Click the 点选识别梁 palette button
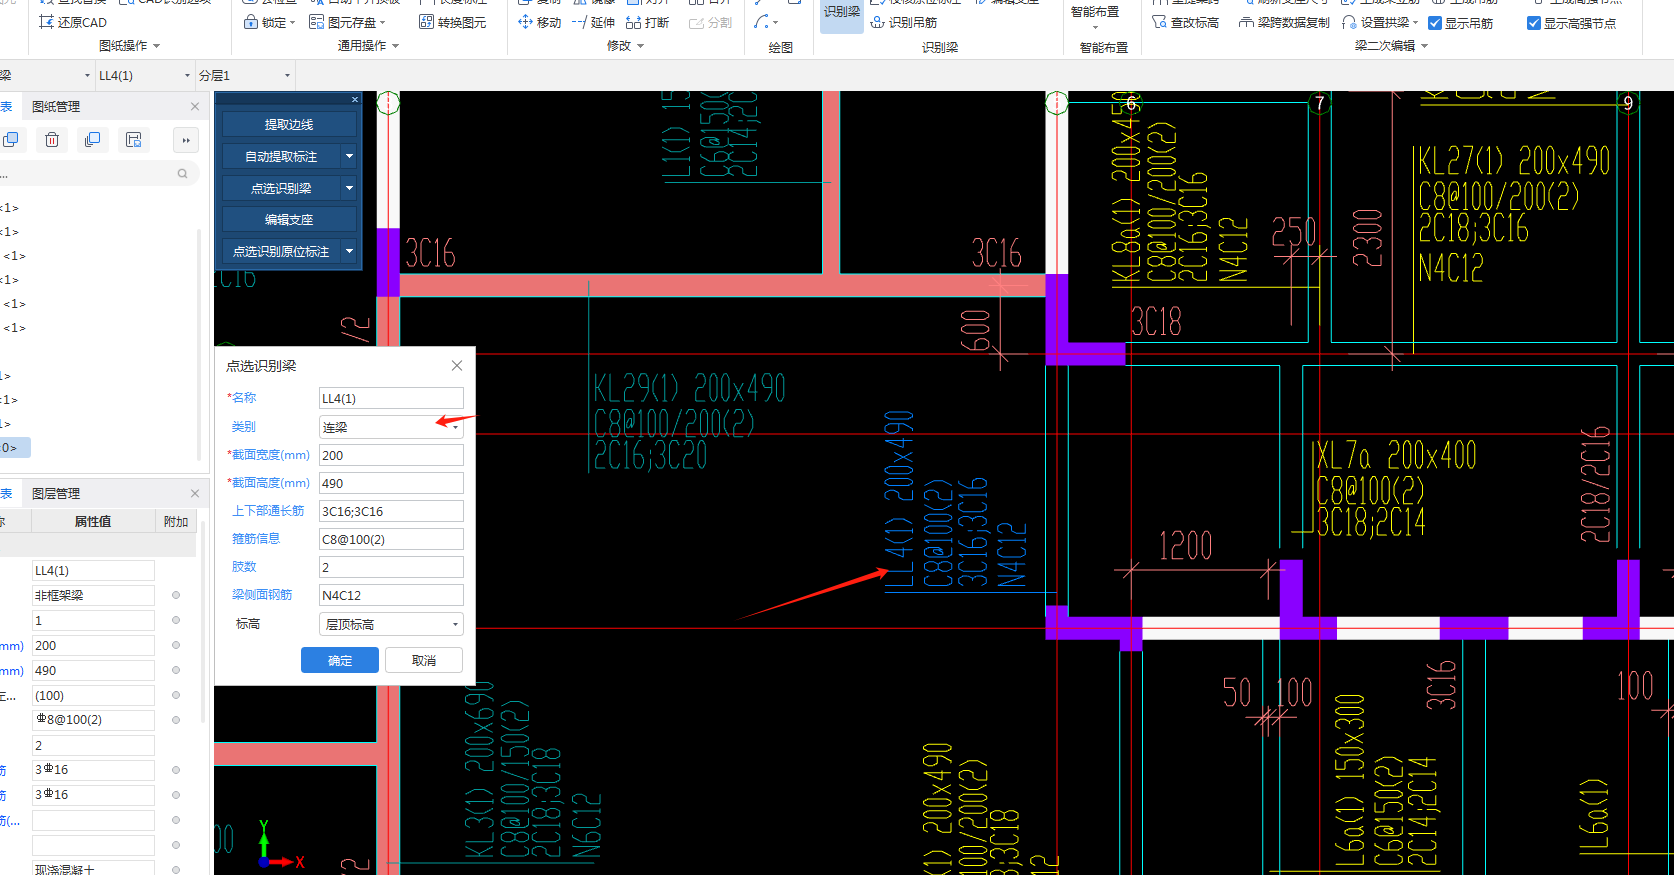 pos(281,188)
